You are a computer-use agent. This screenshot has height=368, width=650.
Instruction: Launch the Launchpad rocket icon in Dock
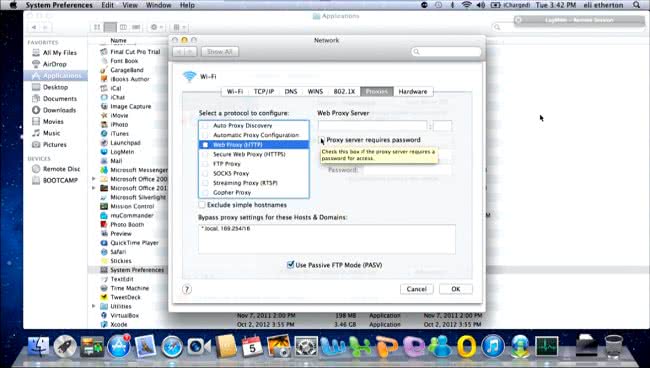pyautogui.click(x=65, y=346)
